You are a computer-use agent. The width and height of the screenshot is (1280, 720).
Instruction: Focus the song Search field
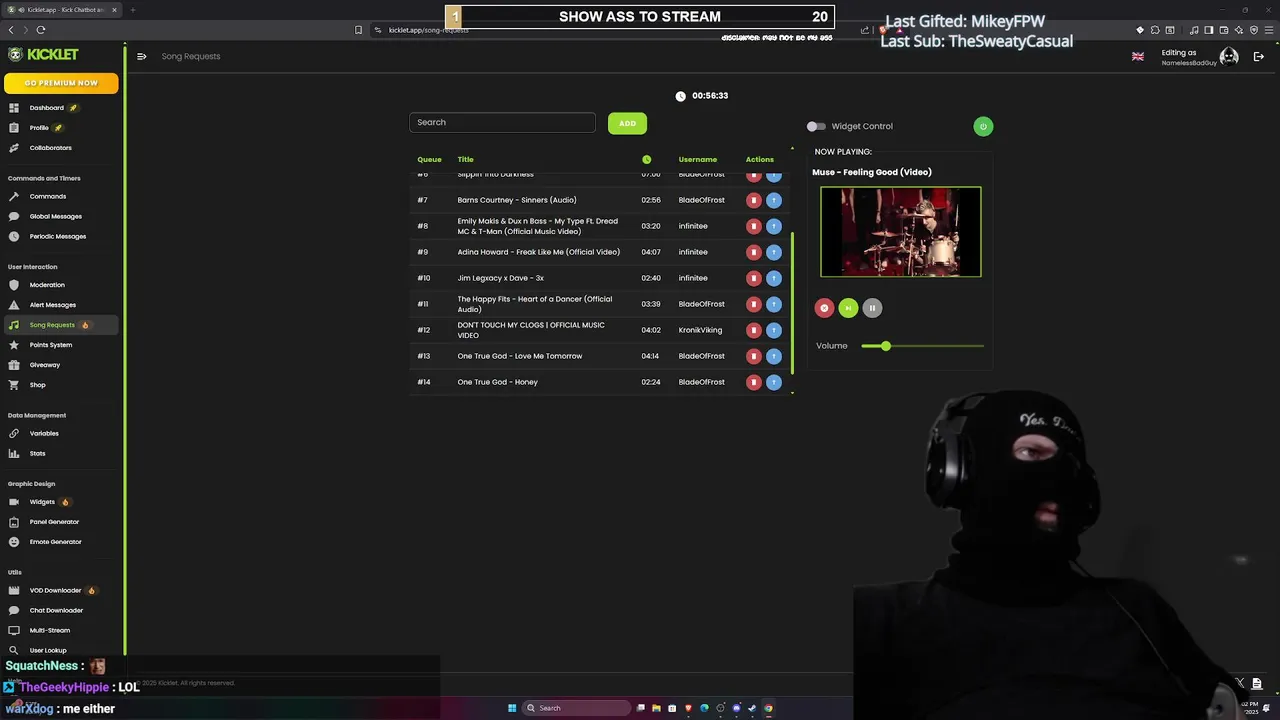pyautogui.click(x=502, y=122)
